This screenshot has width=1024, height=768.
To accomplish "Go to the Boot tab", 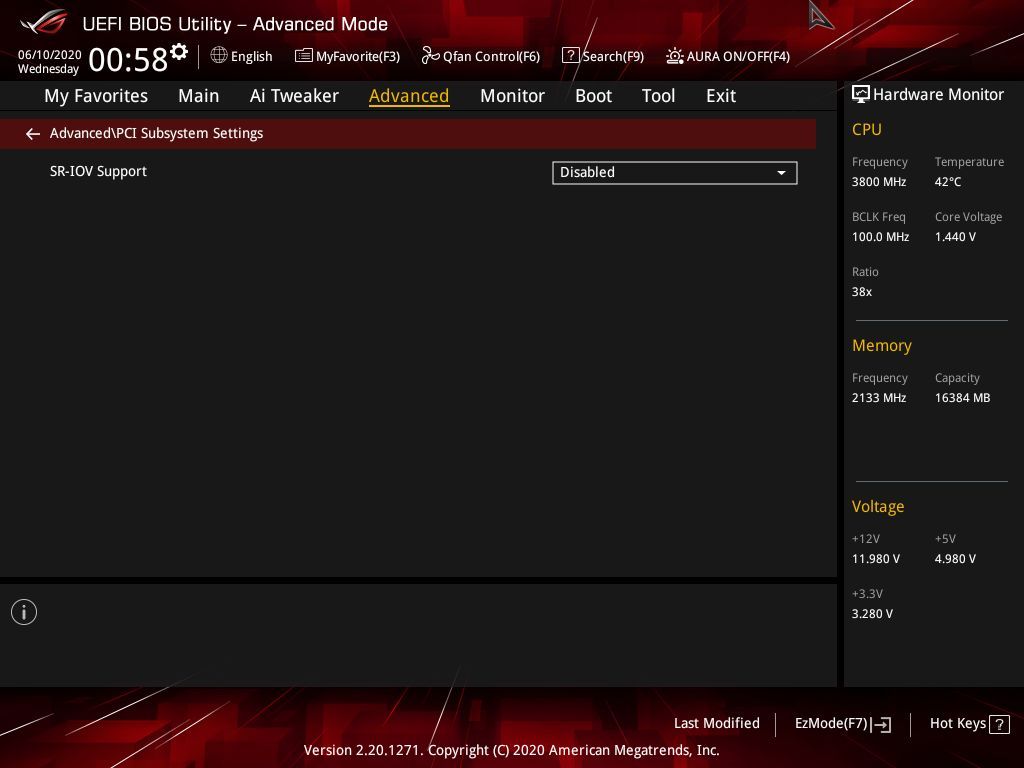I will click(593, 96).
